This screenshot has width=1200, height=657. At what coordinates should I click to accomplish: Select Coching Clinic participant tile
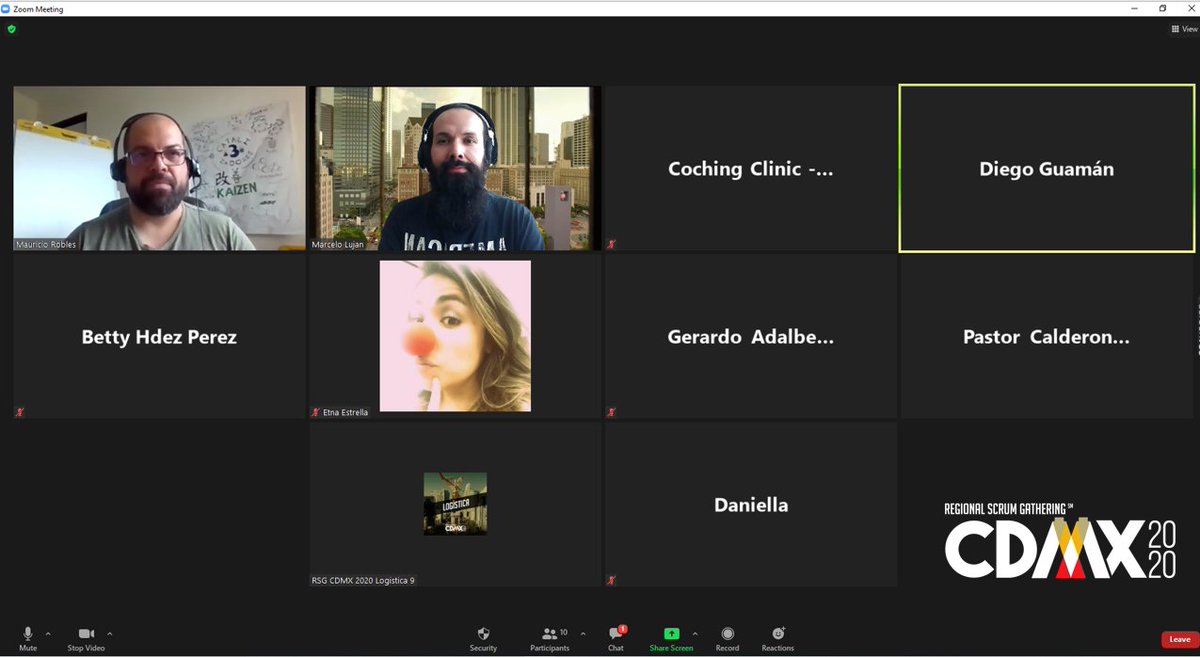click(x=750, y=168)
